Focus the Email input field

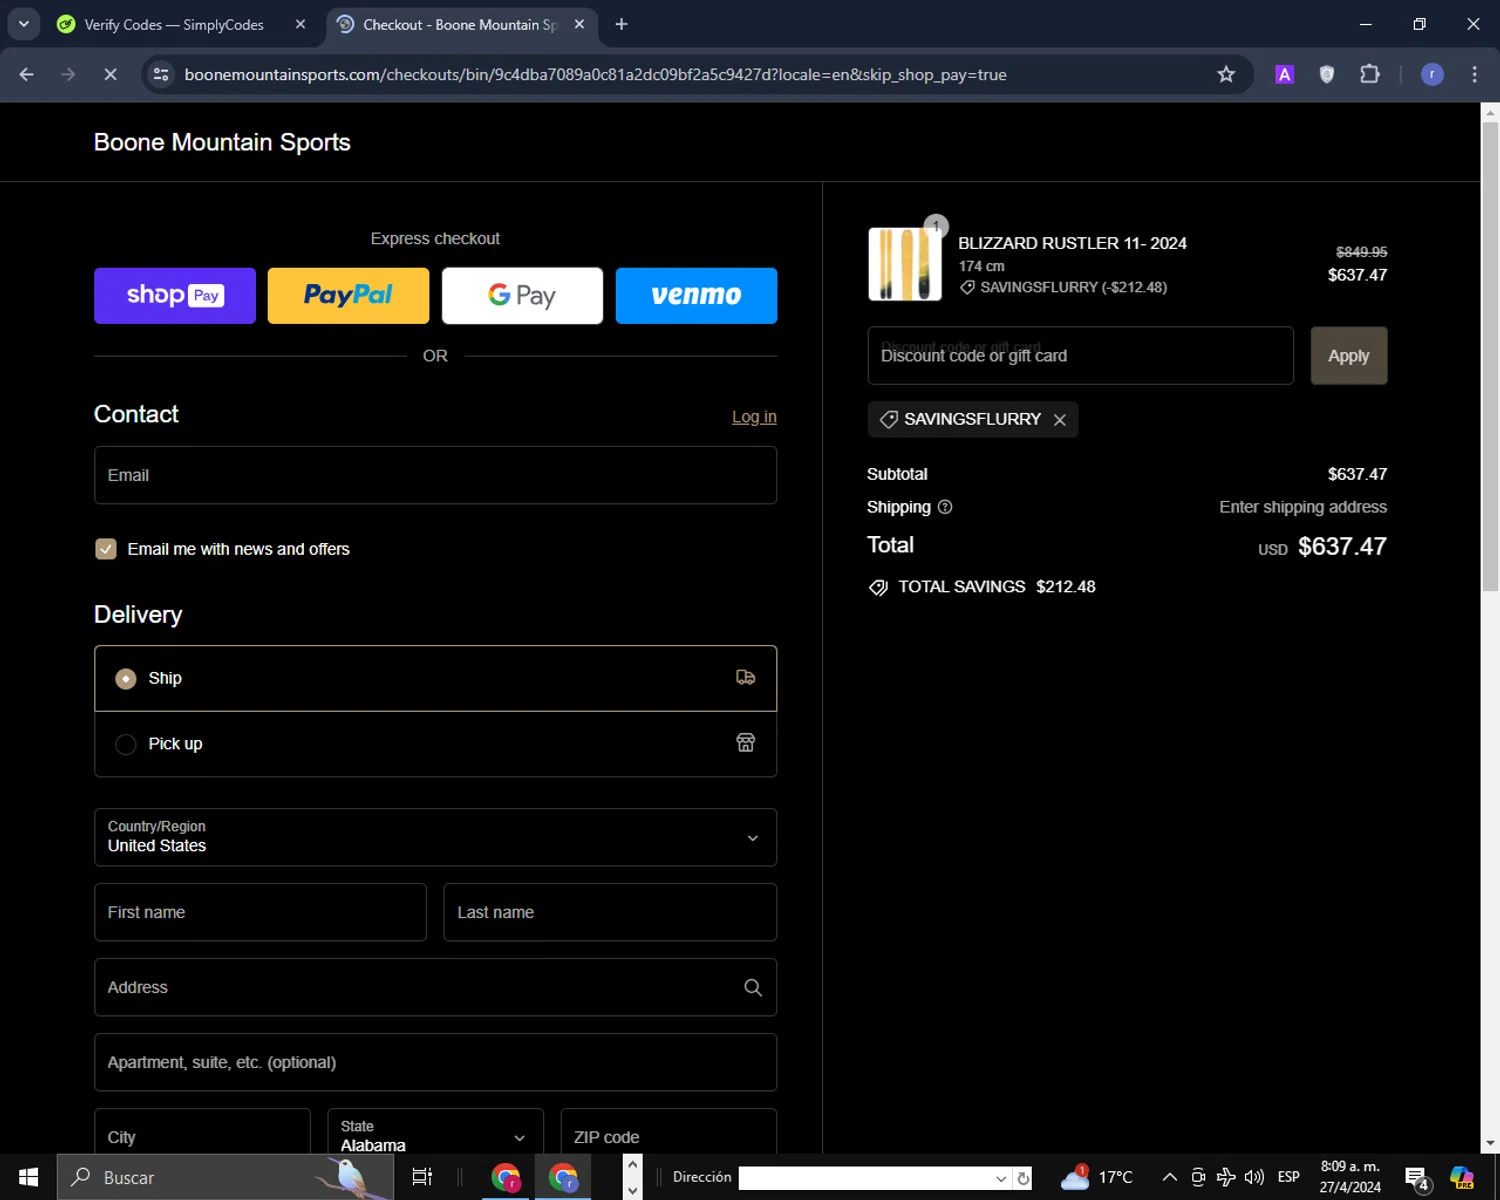click(x=435, y=475)
